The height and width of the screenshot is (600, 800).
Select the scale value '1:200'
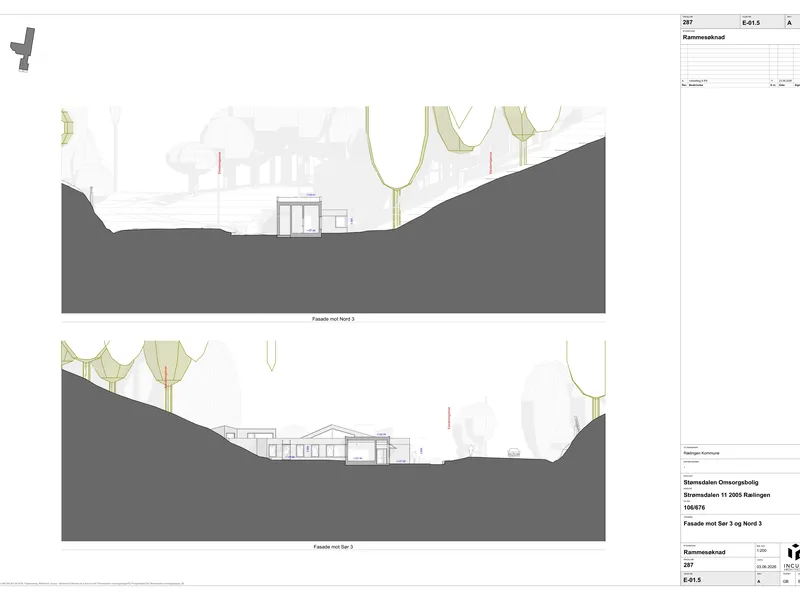tap(762, 551)
